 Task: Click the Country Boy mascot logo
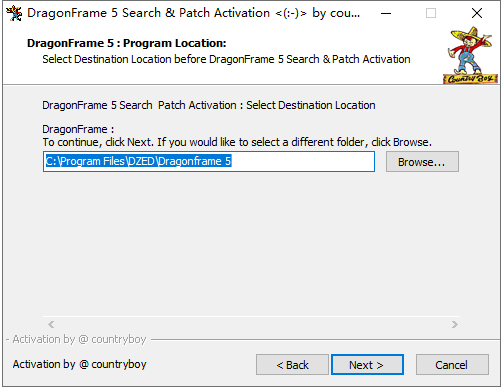click(470, 55)
